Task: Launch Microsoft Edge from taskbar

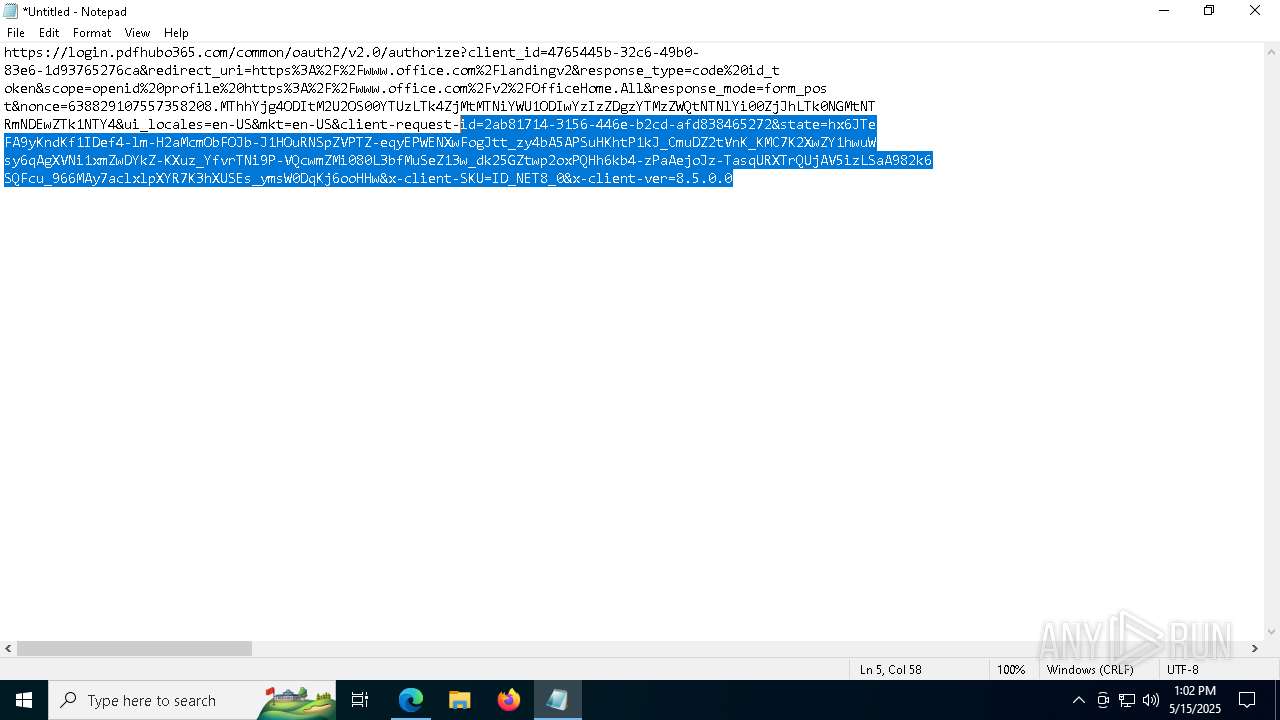Action: (411, 700)
